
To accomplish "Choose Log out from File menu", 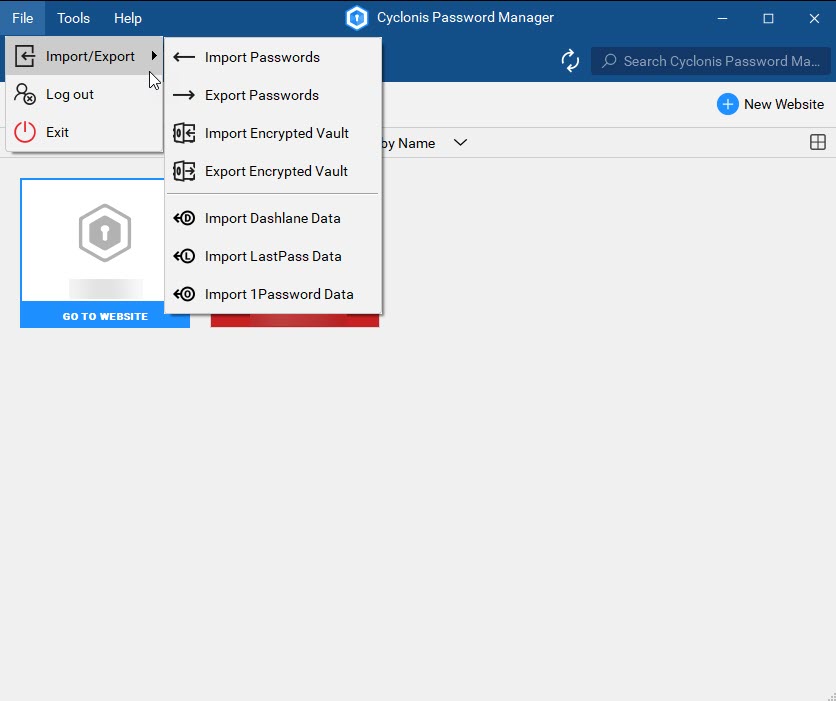I will point(84,94).
